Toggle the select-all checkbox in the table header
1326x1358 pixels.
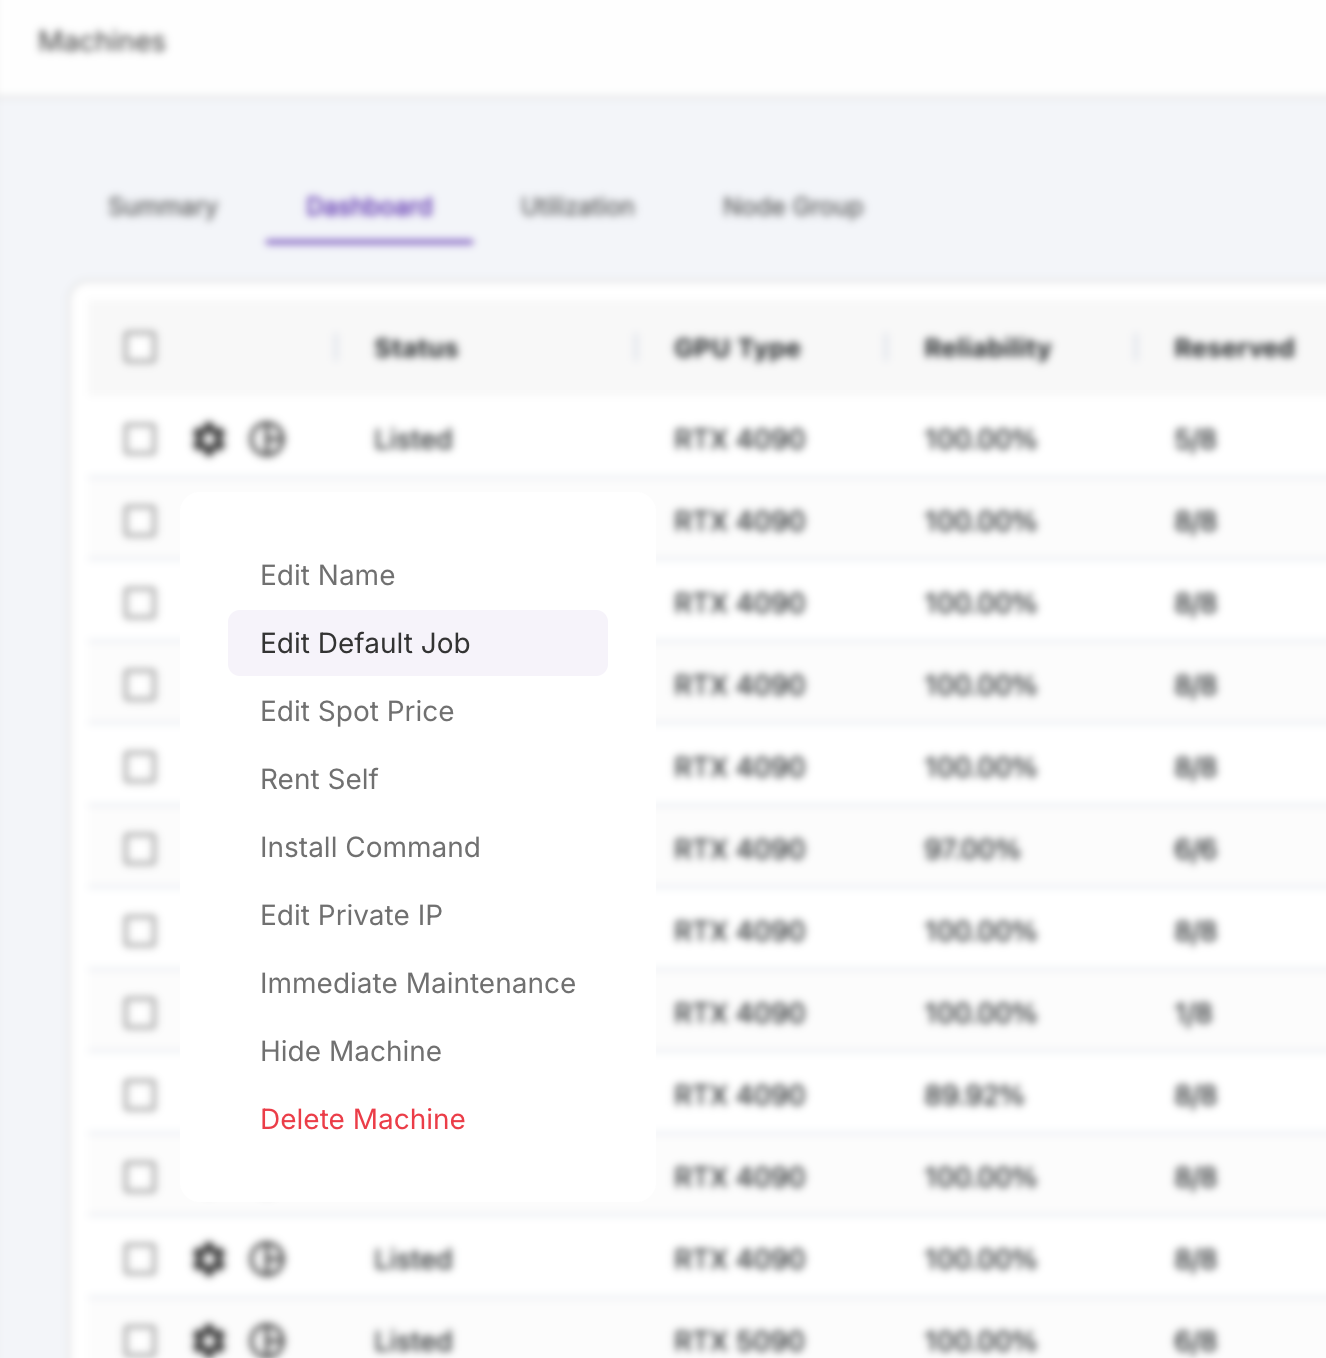[x=139, y=347]
